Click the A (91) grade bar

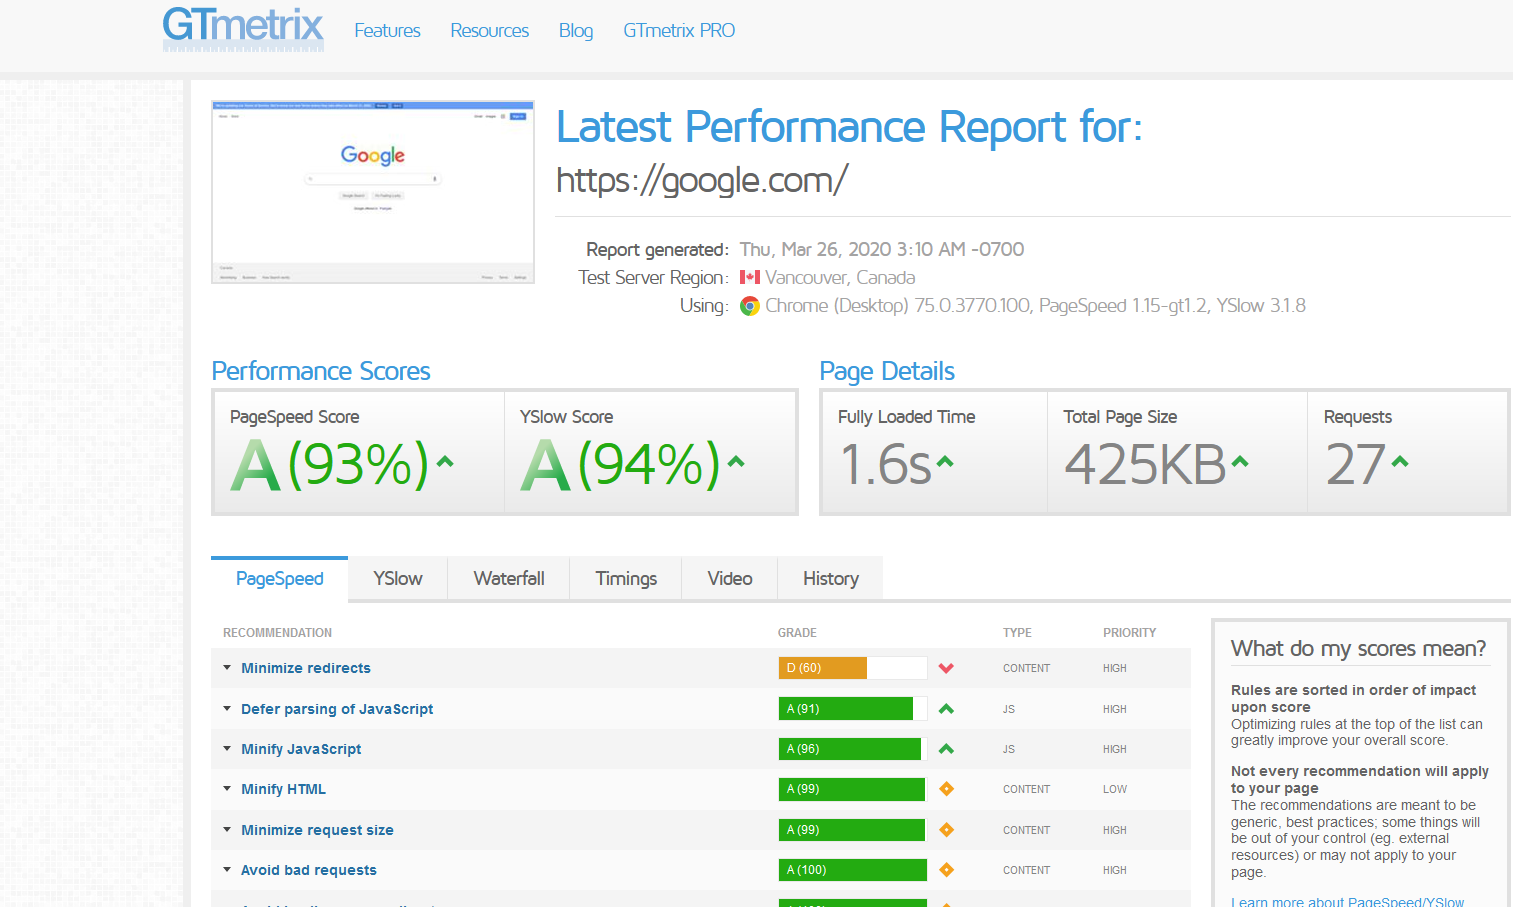[853, 709]
